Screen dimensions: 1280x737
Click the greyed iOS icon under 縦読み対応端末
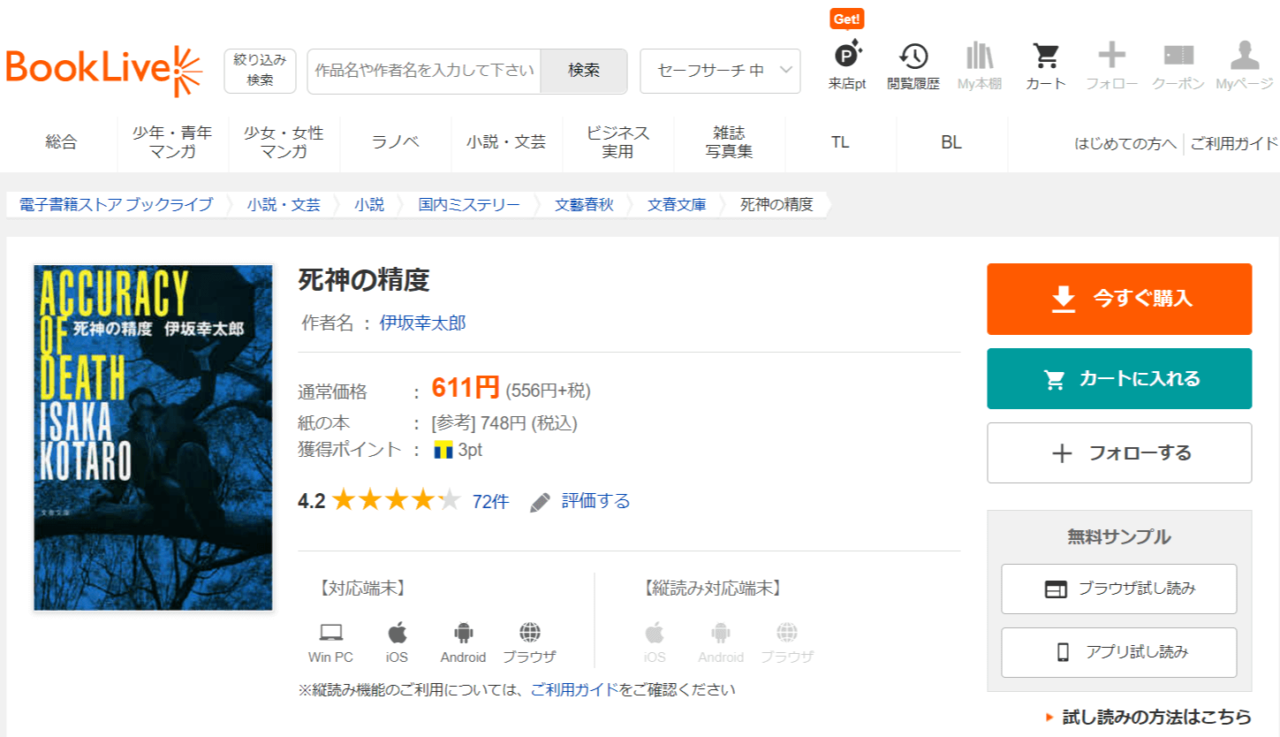pos(655,632)
